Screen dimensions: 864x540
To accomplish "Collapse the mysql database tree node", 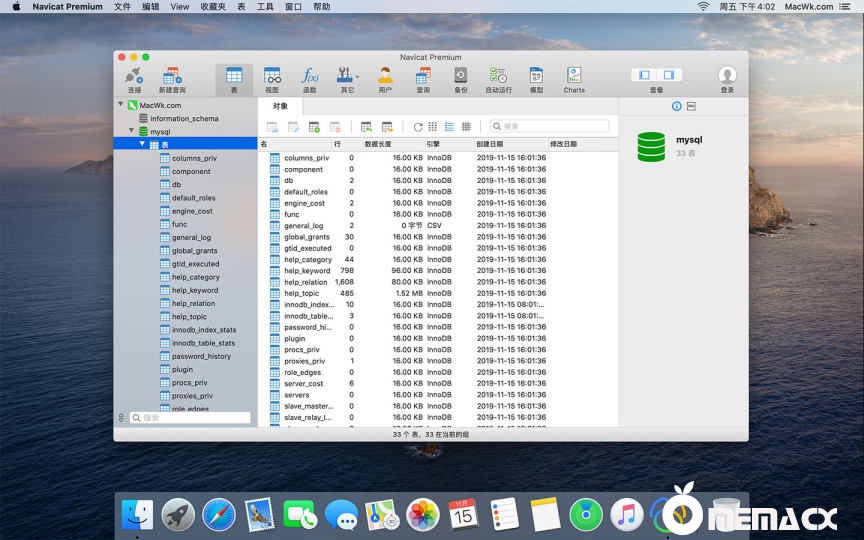I will (x=131, y=131).
